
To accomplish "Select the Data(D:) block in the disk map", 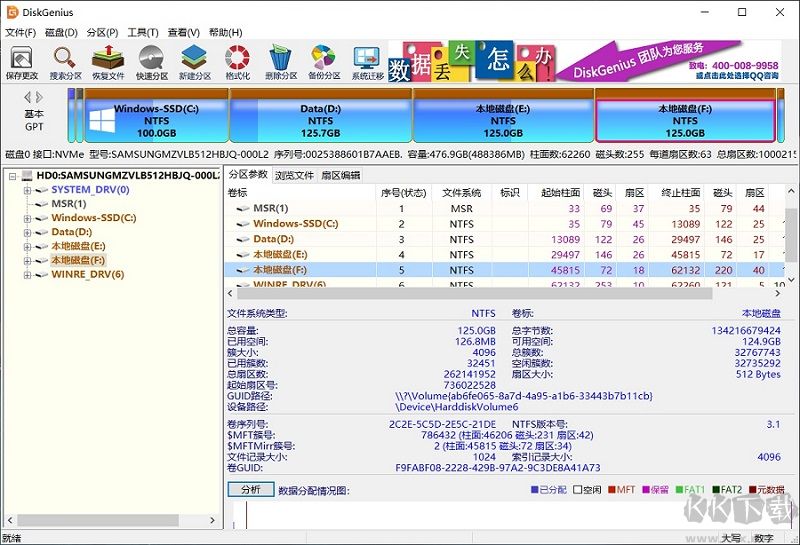I will 320,115.
